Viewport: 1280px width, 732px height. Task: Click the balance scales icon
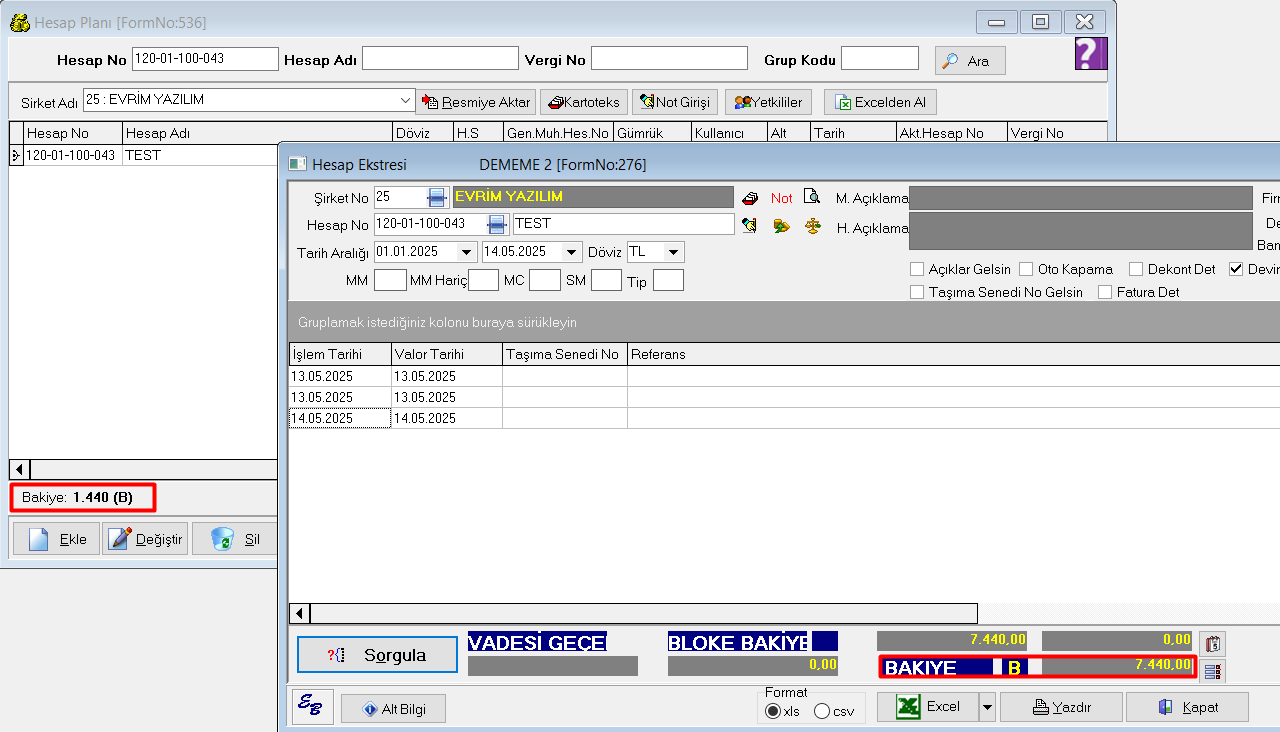click(x=813, y=225)
